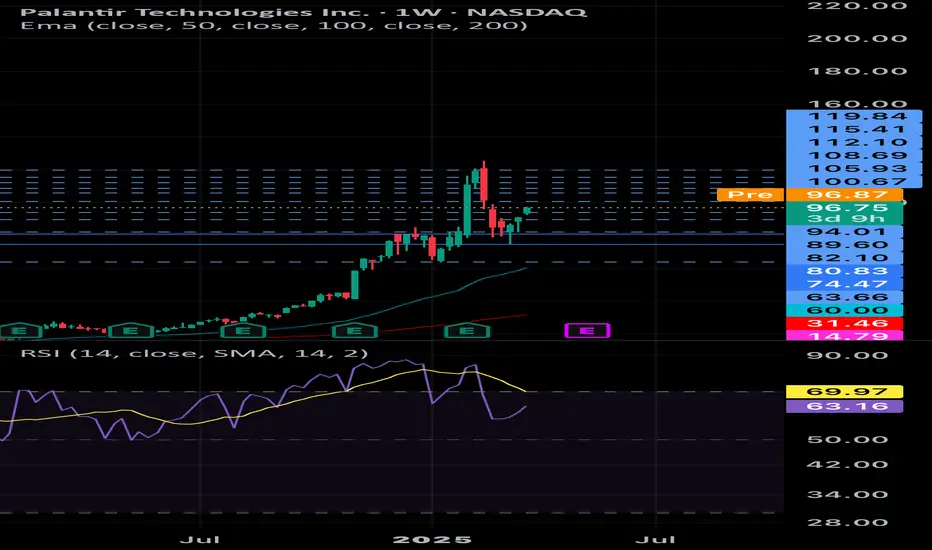
Task: Click the purple 63.16 RSI value label
Action: point(844,406)
